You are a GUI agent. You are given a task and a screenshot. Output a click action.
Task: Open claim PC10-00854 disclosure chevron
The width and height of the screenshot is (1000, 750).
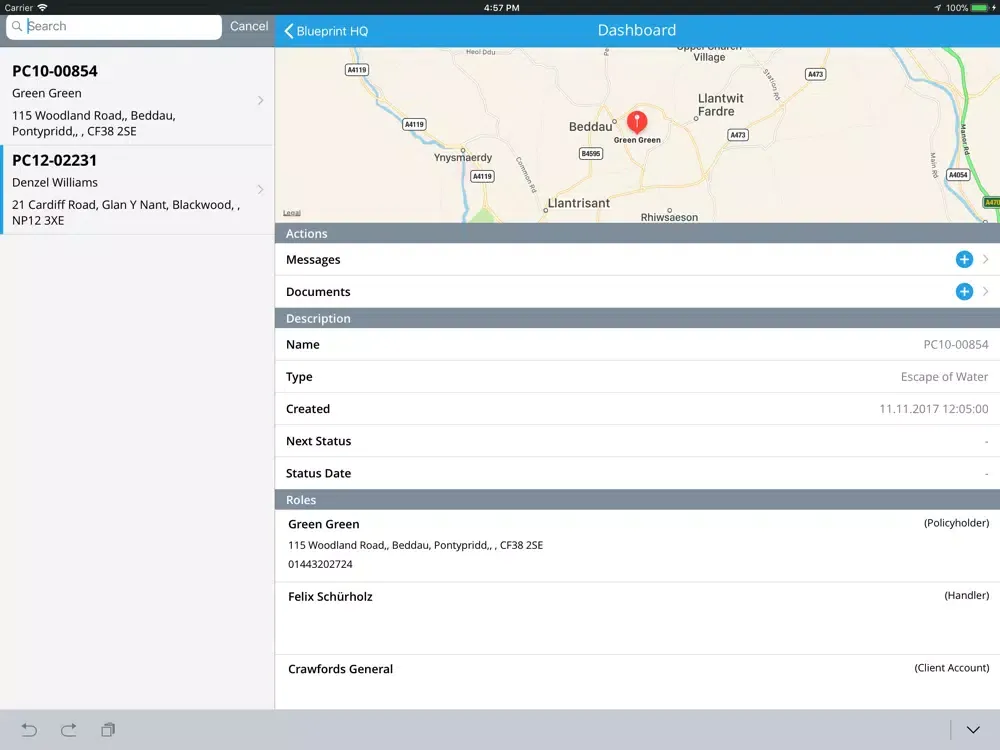coord(261,100)
